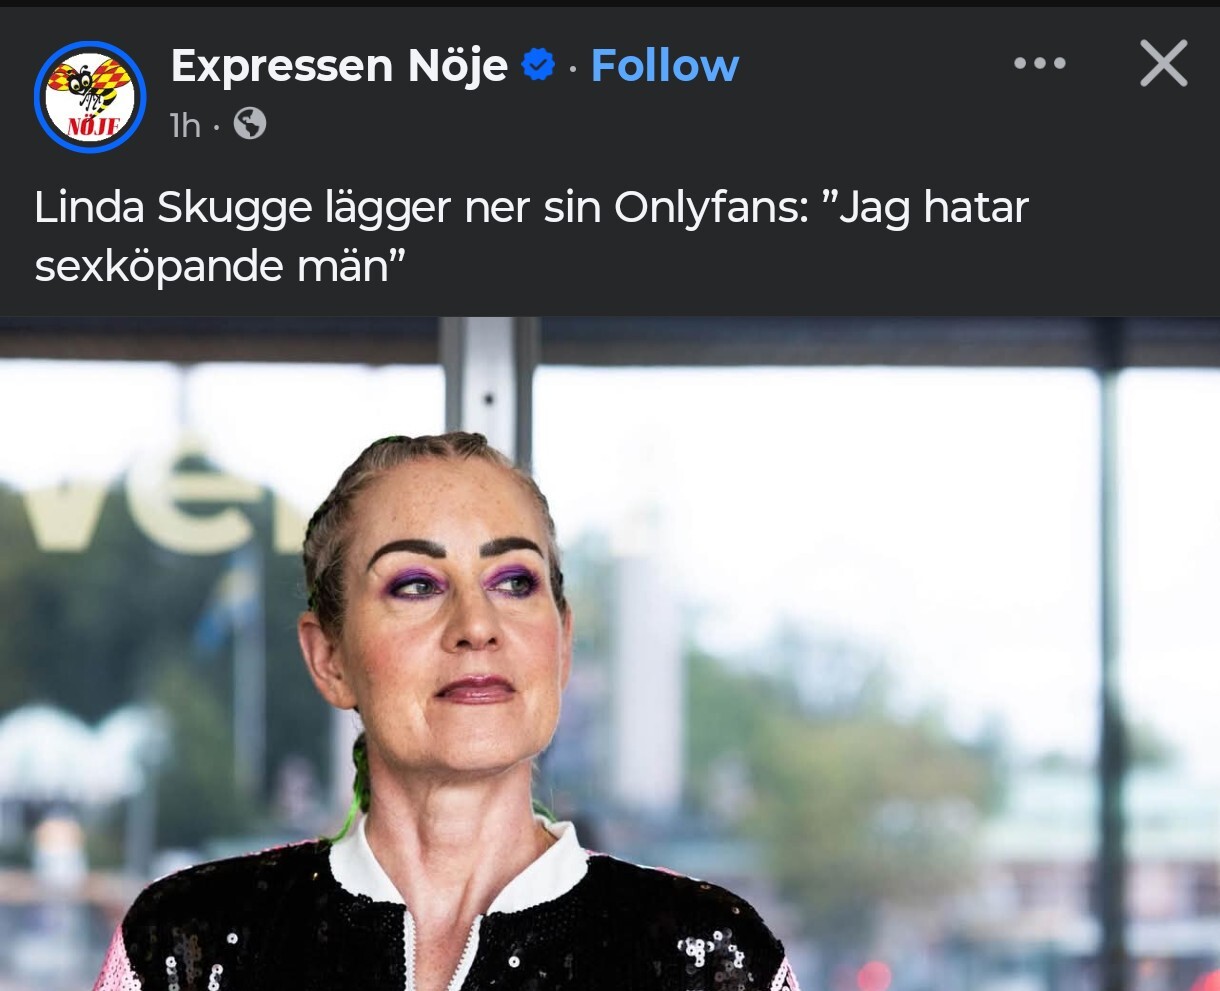View audience info via the globe icon

(250, 124)
